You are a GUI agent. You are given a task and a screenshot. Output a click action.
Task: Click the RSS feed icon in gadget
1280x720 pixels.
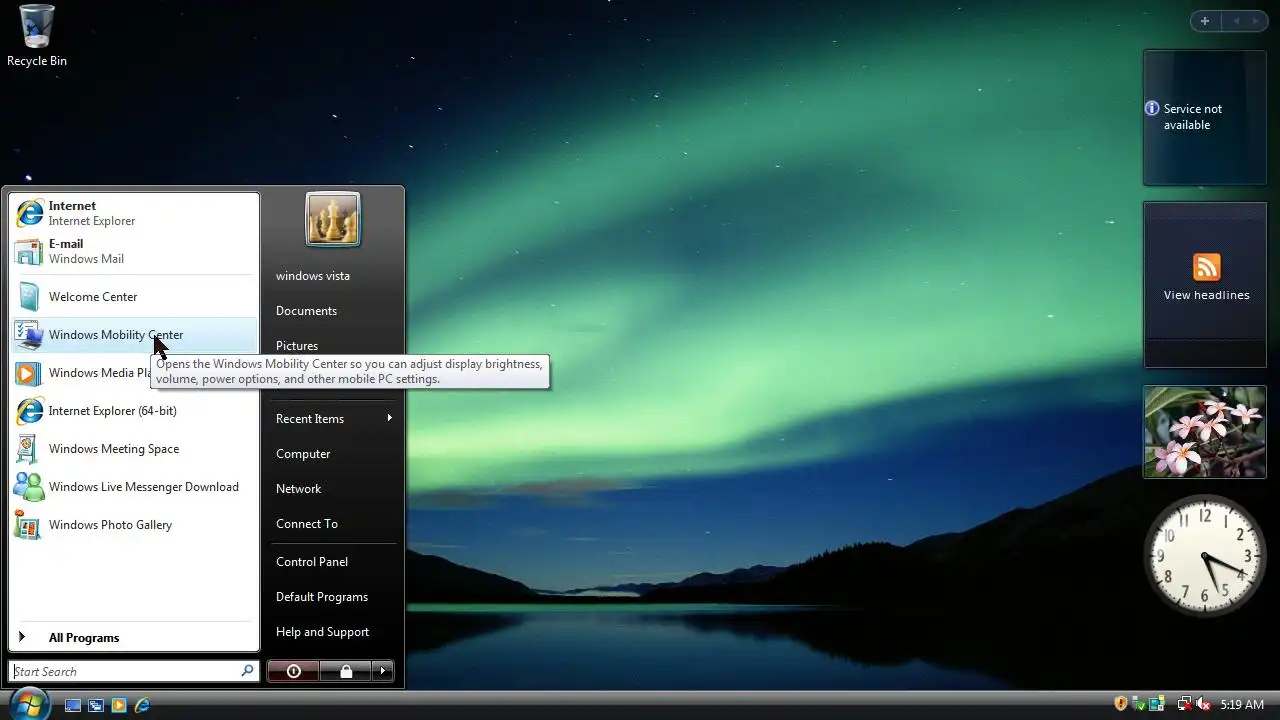[1207, 267]
